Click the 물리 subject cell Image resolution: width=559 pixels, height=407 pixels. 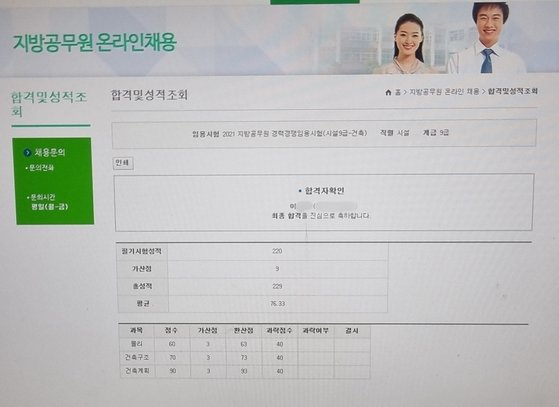137,344
